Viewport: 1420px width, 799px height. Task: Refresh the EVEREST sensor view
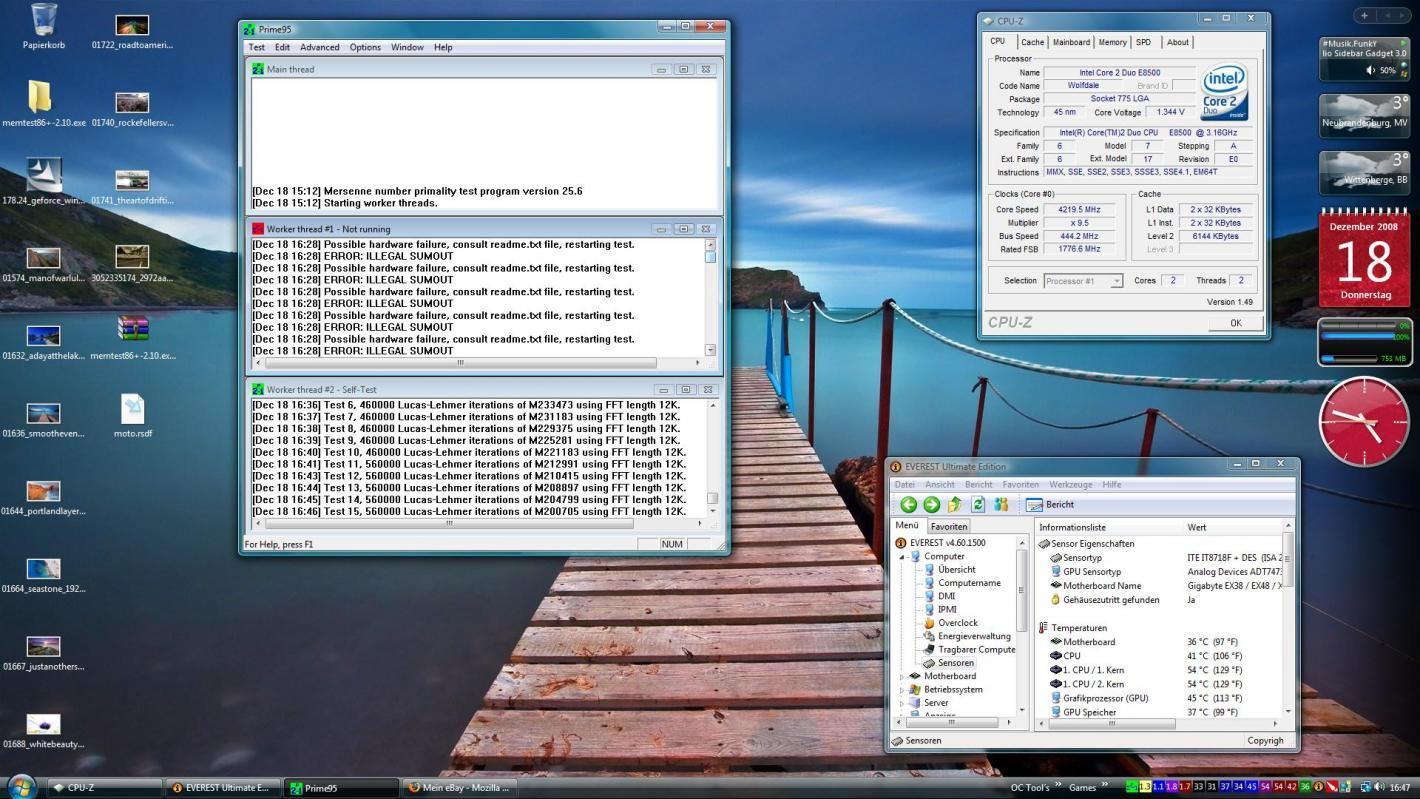(978, 505)
